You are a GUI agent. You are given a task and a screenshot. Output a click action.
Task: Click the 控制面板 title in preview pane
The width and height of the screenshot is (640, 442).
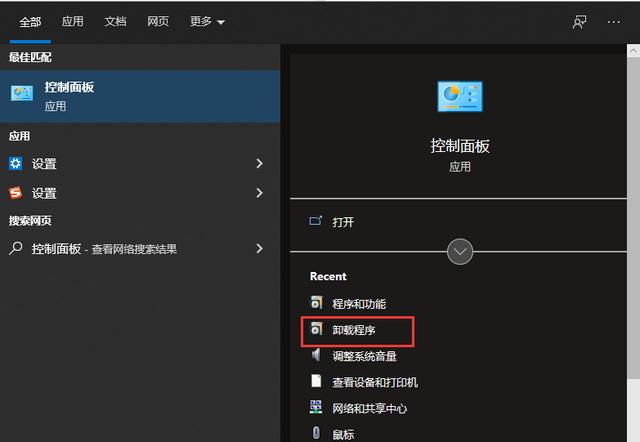460,146
